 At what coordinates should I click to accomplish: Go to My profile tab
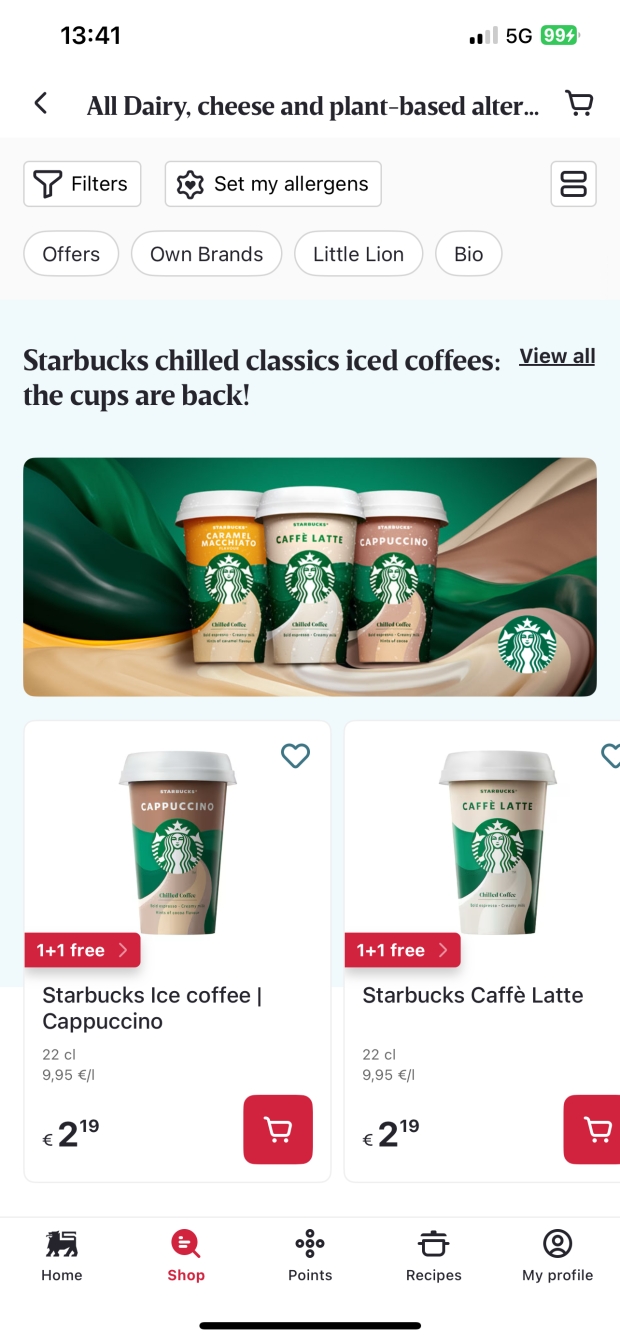coord(557,1256)
